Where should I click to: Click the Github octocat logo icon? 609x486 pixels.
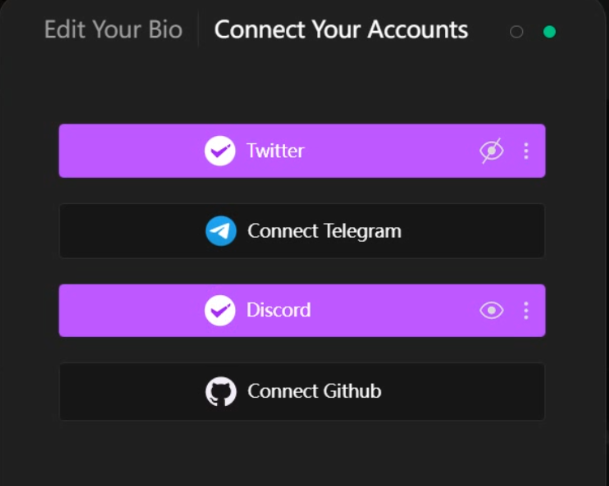click(x=221, y=391)
